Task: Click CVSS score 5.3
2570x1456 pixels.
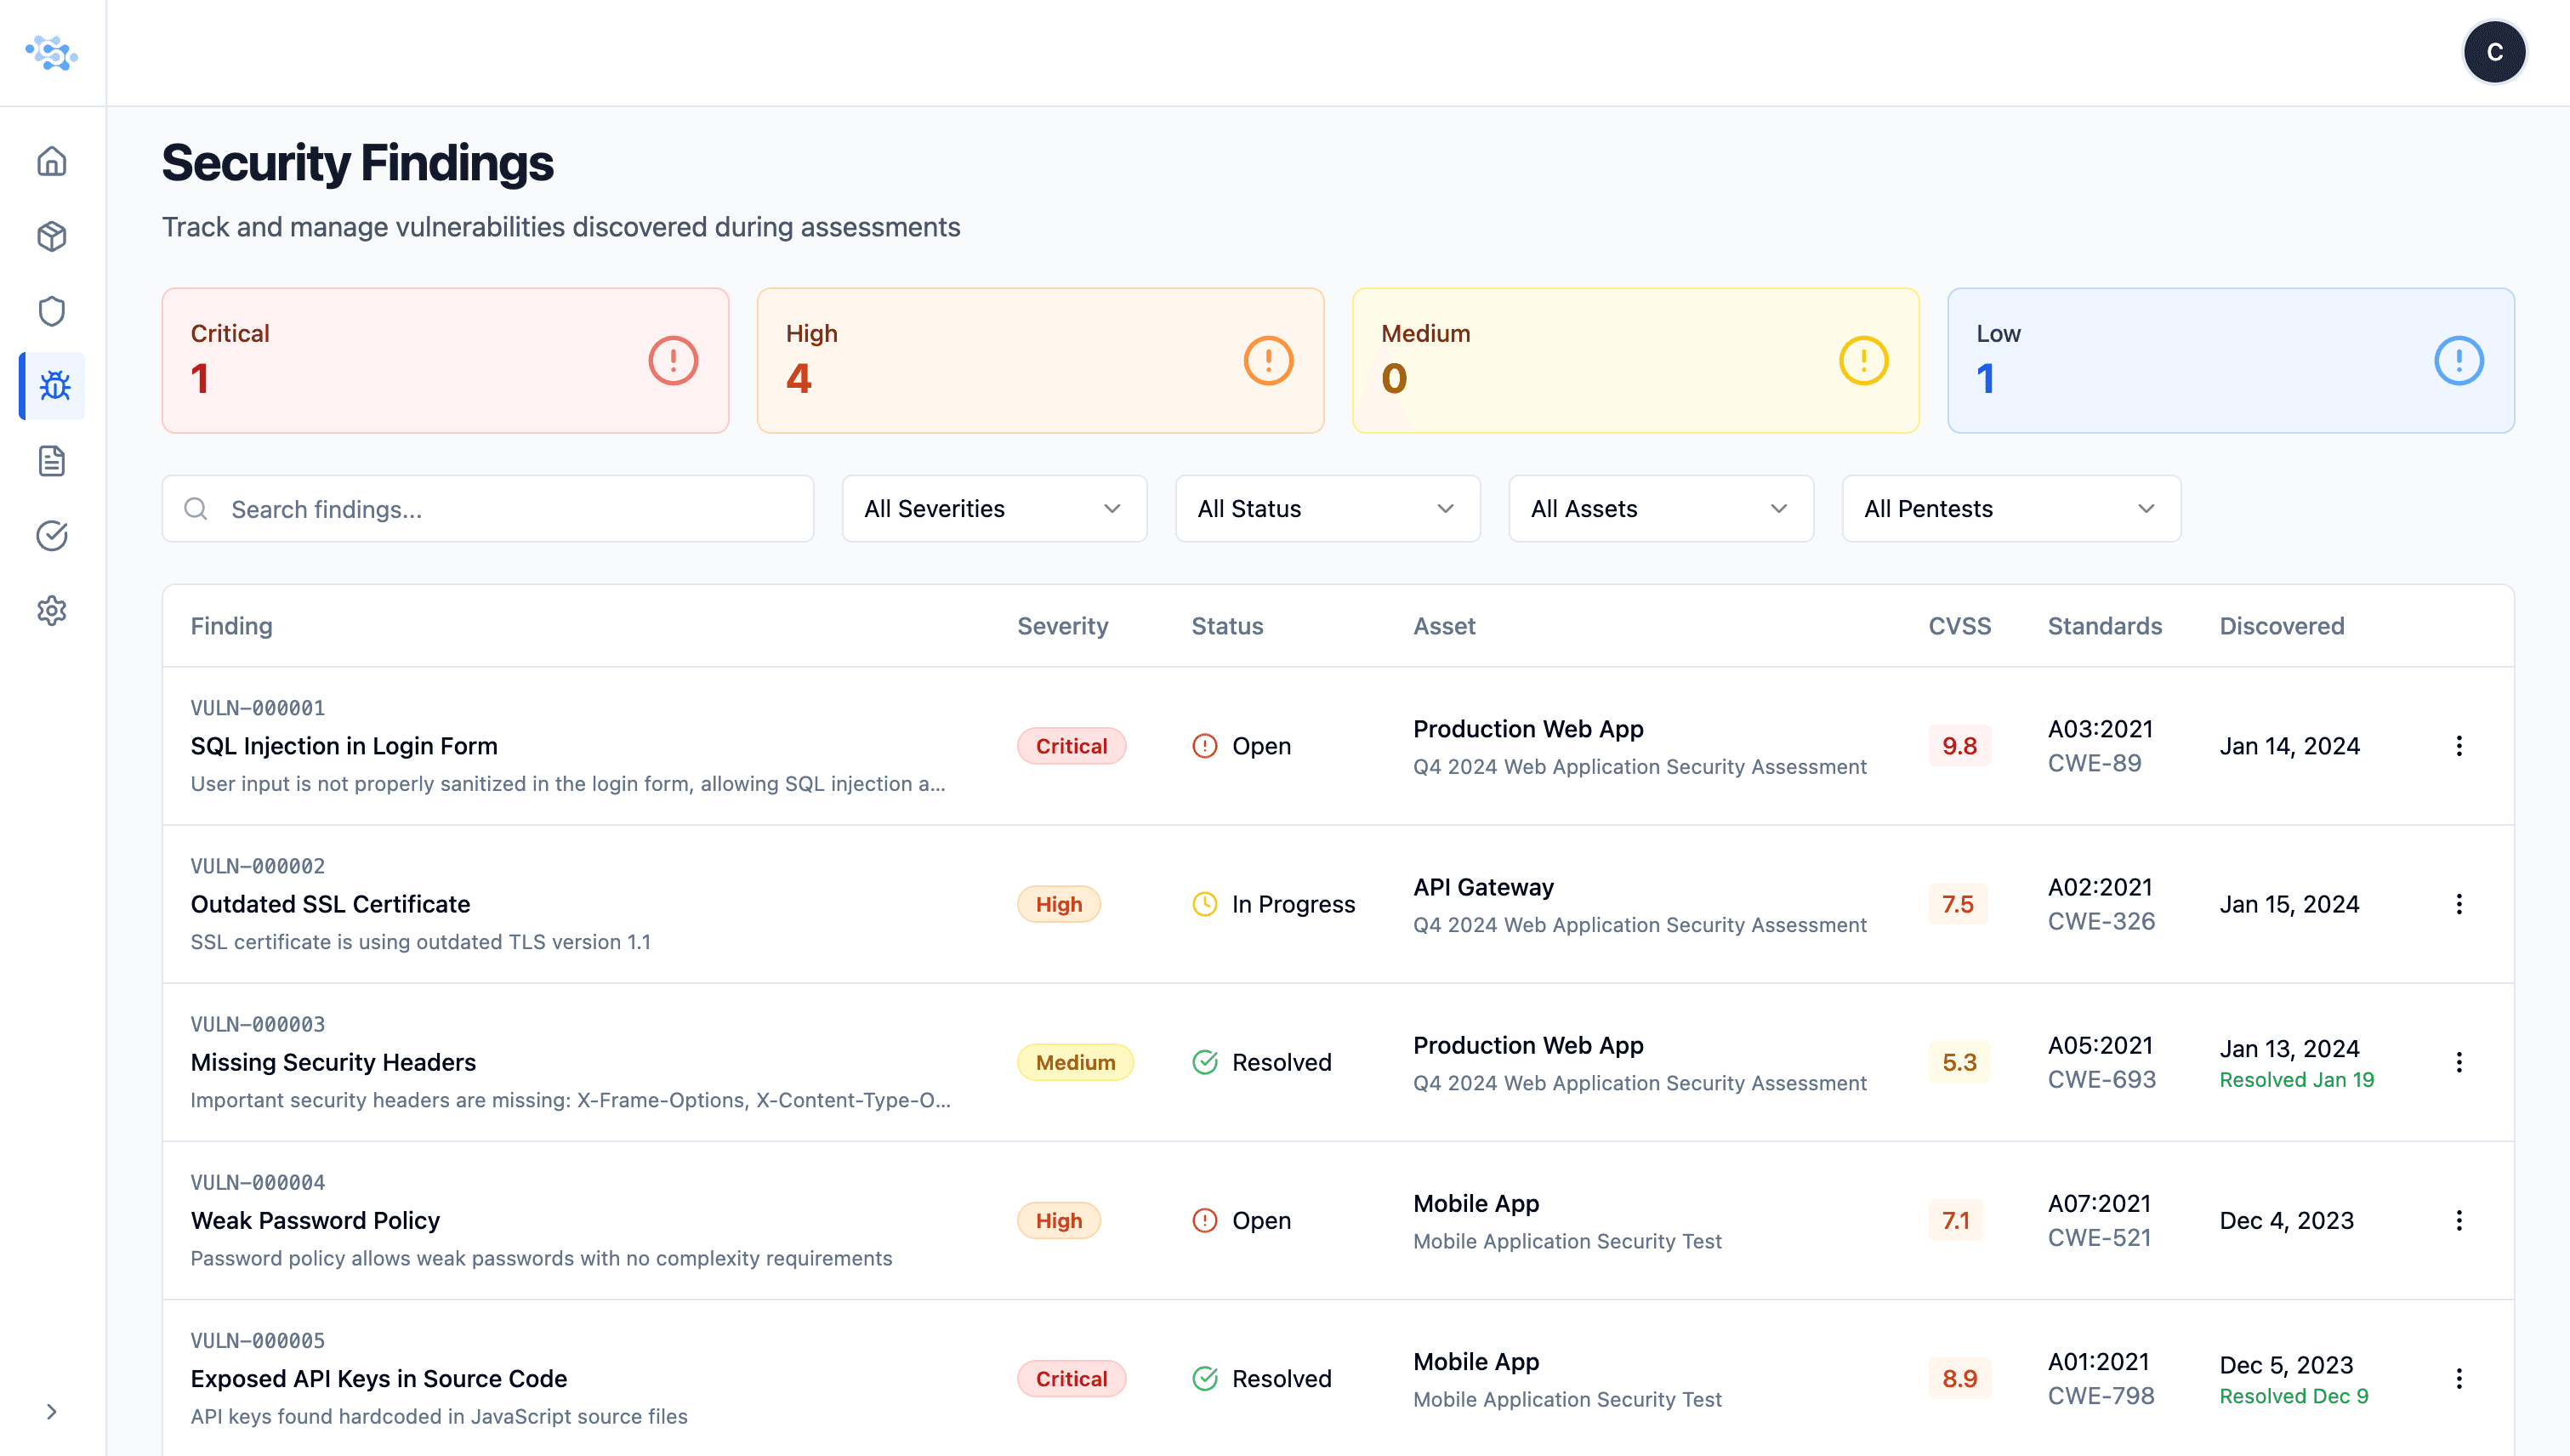Action: click(1959, 1062)
